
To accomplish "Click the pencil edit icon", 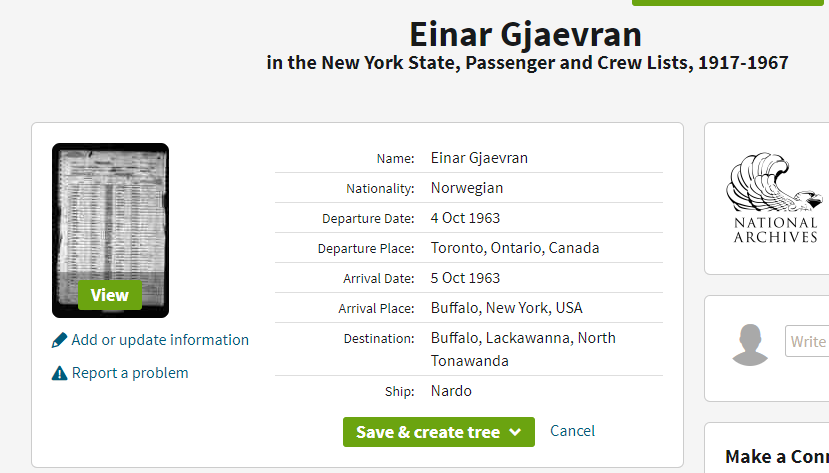I will click(59, 340).
